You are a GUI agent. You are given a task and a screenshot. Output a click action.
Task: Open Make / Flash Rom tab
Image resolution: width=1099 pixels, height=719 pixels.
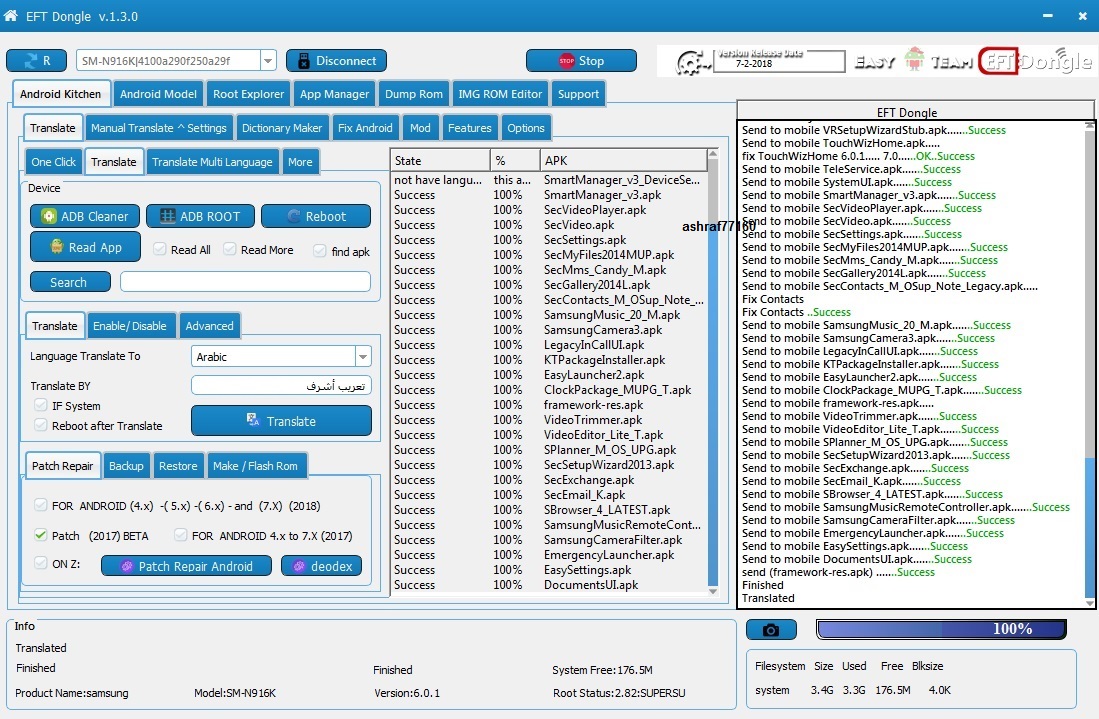click(255, 466)
